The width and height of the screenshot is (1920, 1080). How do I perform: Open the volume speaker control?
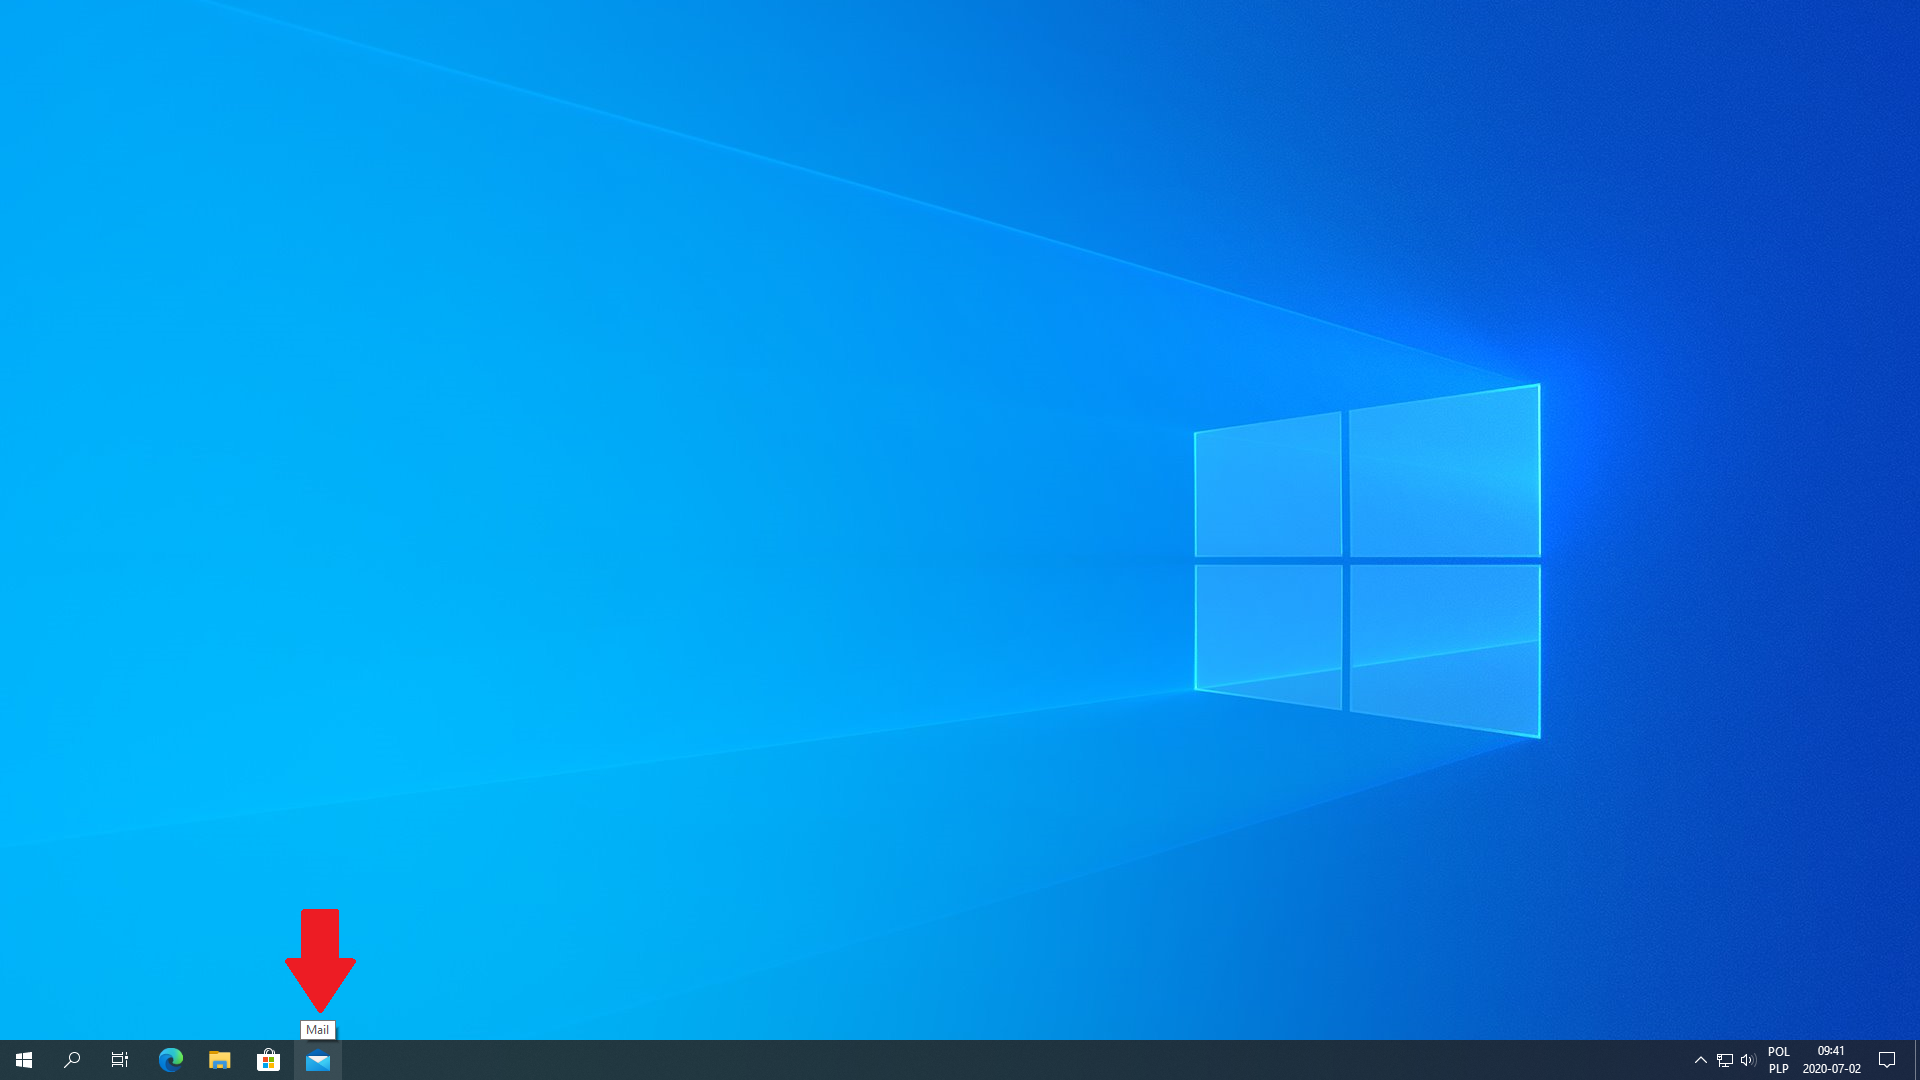tap(1748, 1060)
